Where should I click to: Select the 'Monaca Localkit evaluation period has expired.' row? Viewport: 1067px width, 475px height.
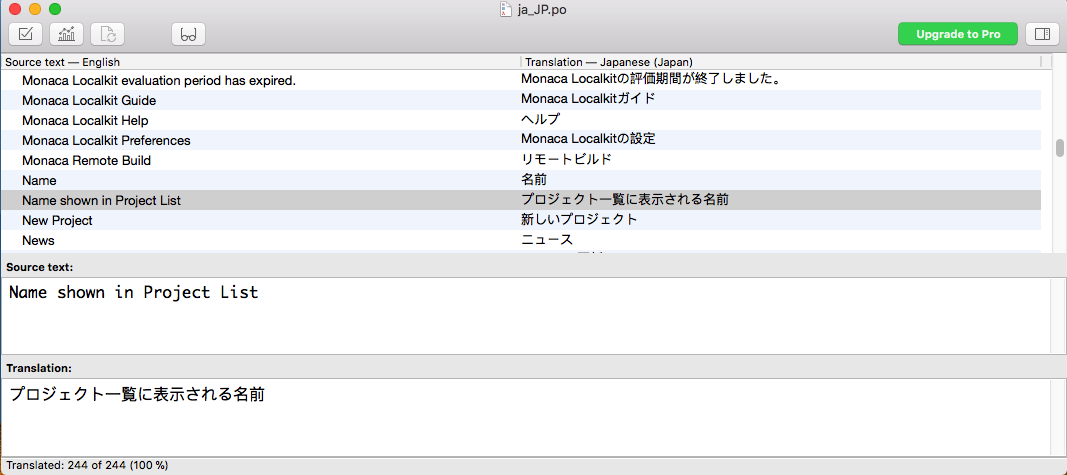[521, 80]
